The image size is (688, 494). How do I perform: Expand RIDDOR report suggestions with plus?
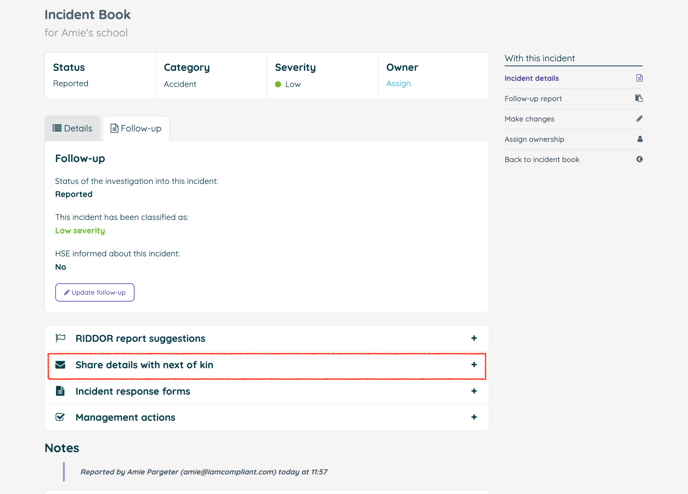[474, 338]
